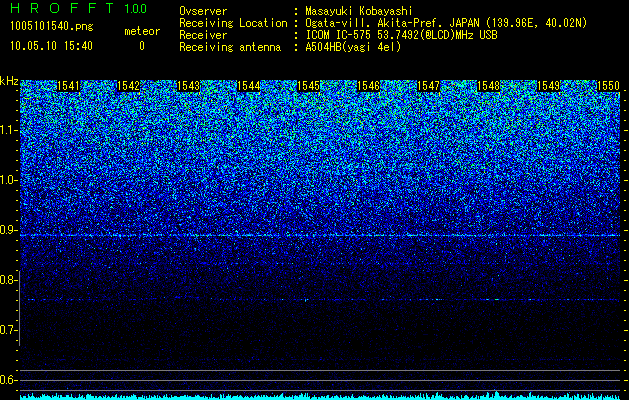Click the 0.7 kHz axis label

coord(8,330)
